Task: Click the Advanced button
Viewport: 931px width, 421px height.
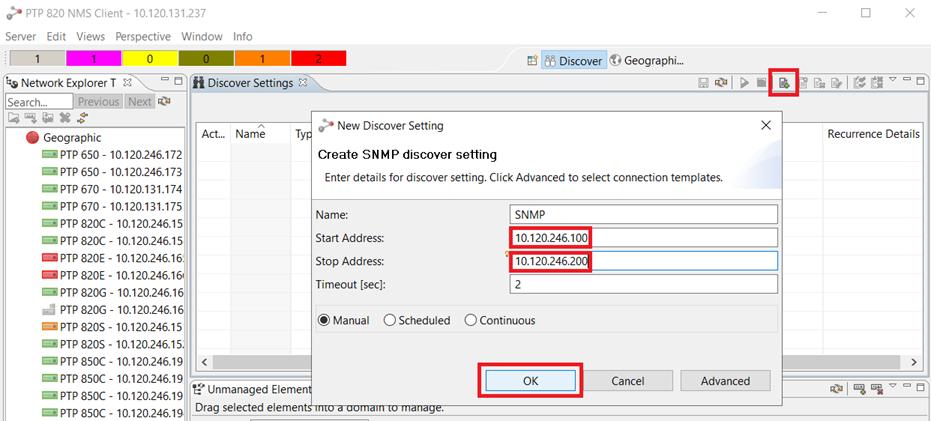Action: [725, 381]
